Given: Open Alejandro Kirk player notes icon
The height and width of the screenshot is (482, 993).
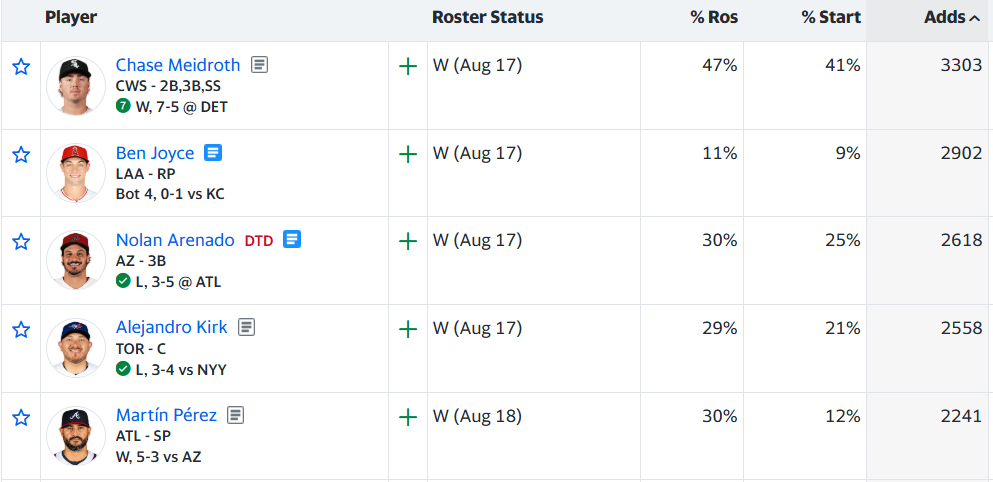Looking at the screenshot, I should (x=246, y=327).
